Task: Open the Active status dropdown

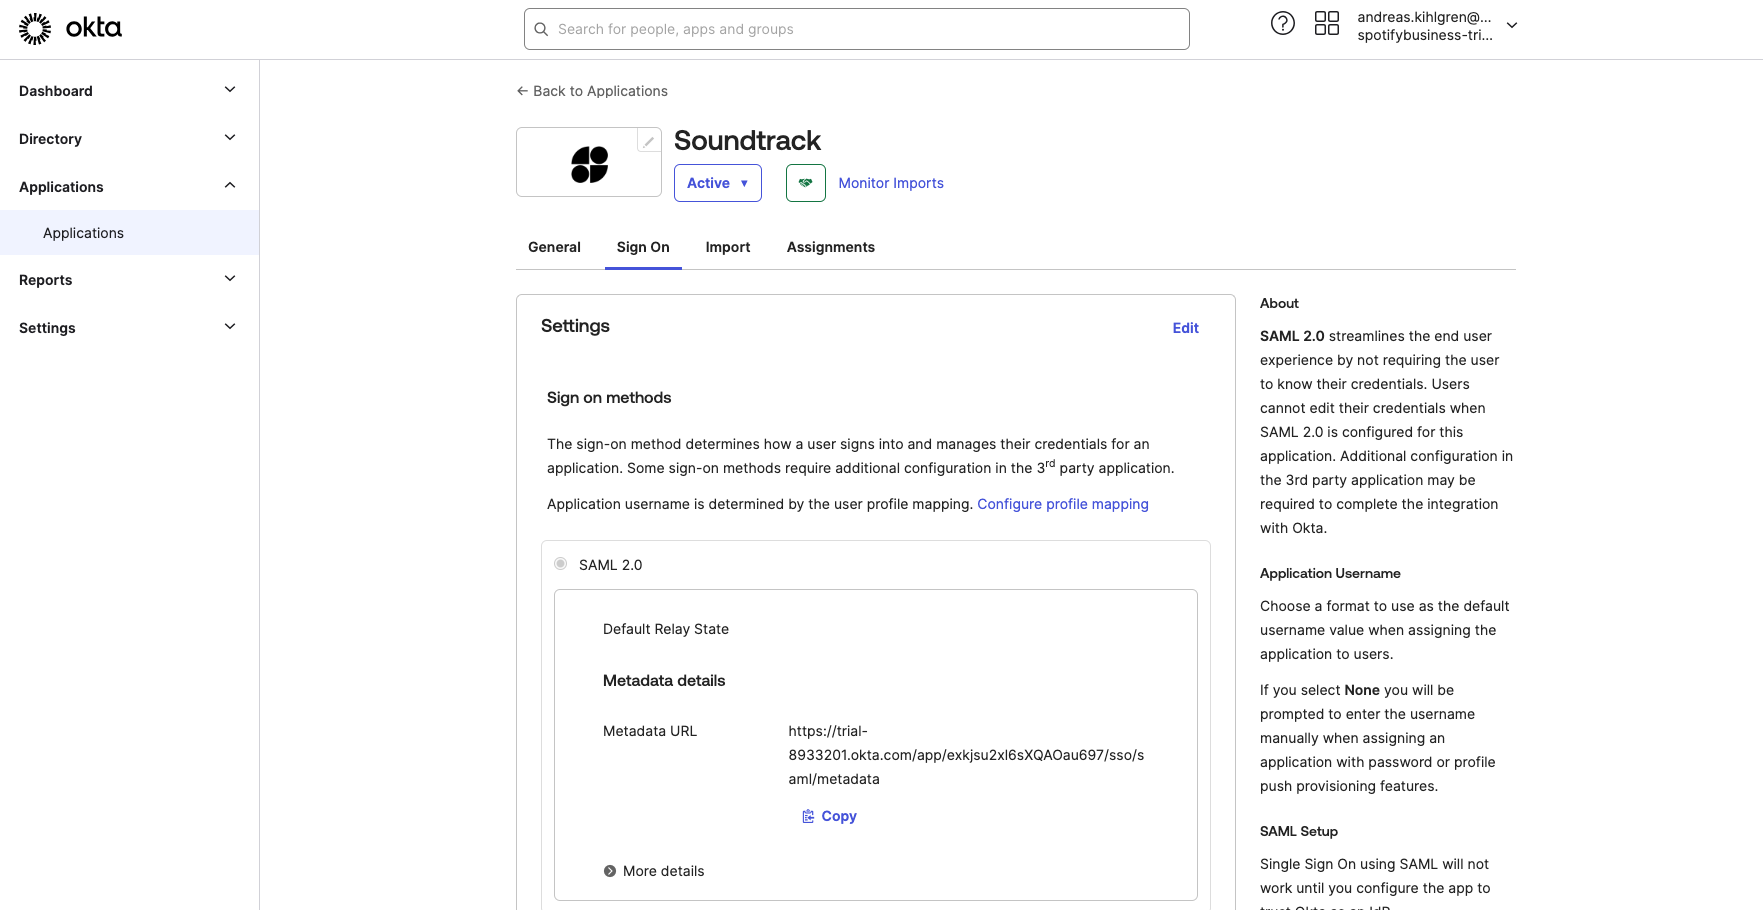Action: click(718, 183)
